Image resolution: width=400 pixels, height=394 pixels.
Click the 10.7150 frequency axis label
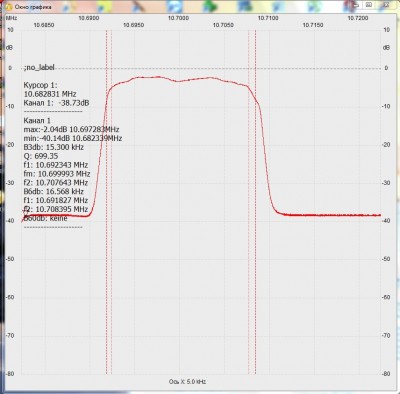(313, 25)
